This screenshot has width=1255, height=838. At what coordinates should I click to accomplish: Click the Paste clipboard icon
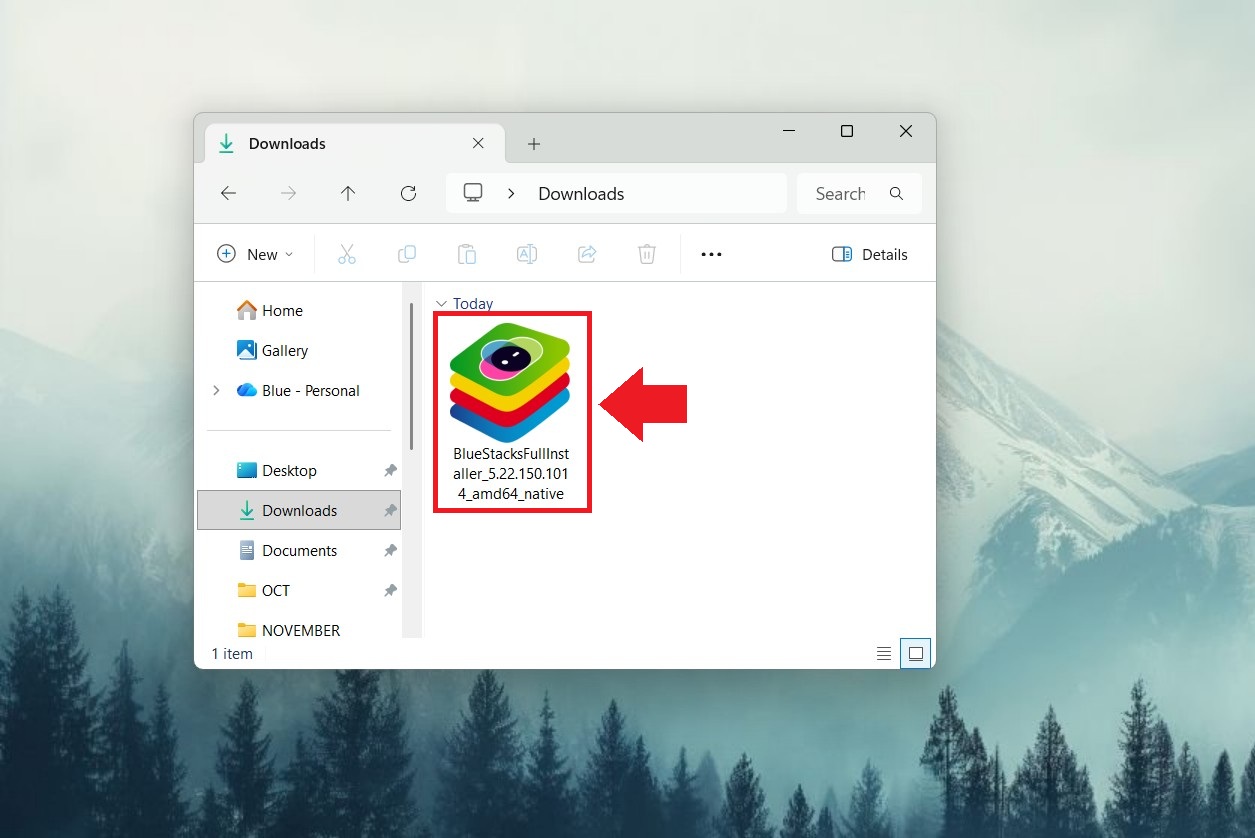point(467,254)
